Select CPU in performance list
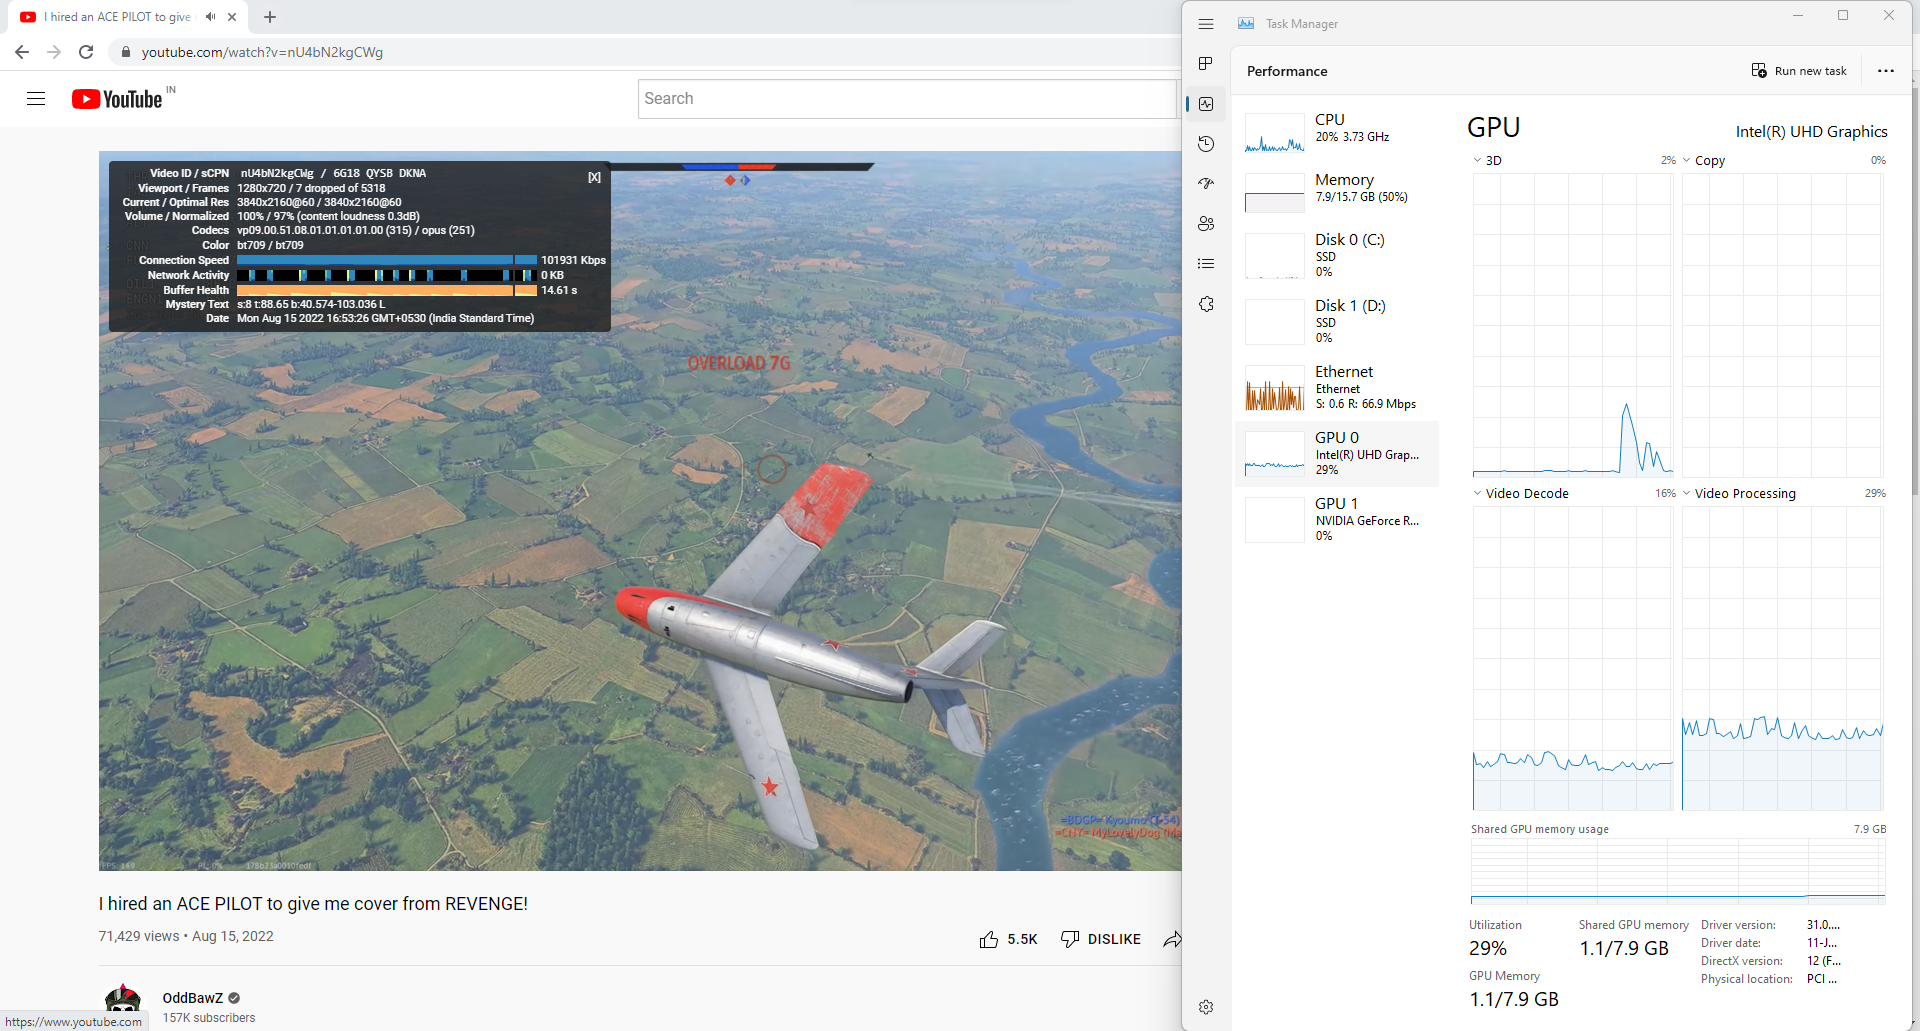This screenshot has width=1920, height=1031. [x=1337, y=131]
